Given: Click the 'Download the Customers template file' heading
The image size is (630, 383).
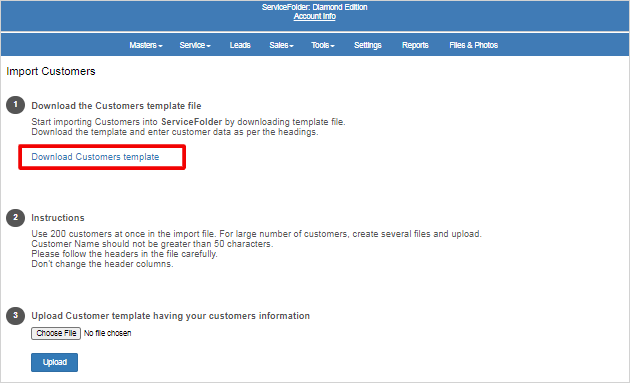Looking at the screenshot, I should 116,106.
